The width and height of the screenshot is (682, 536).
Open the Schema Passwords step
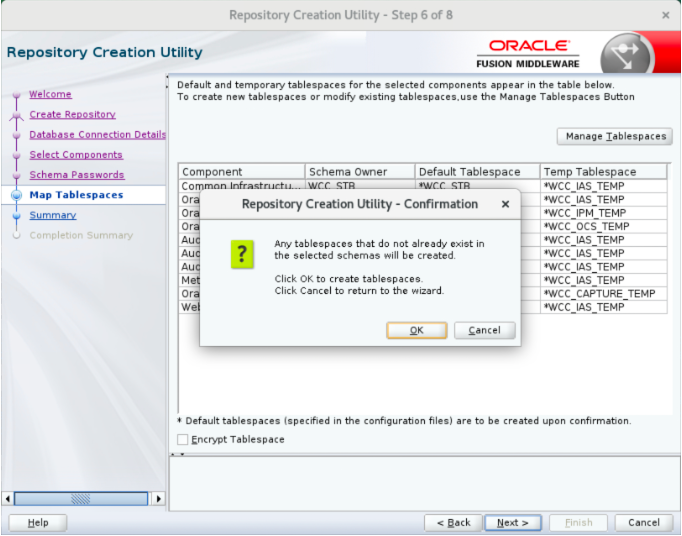coord(77,174)
